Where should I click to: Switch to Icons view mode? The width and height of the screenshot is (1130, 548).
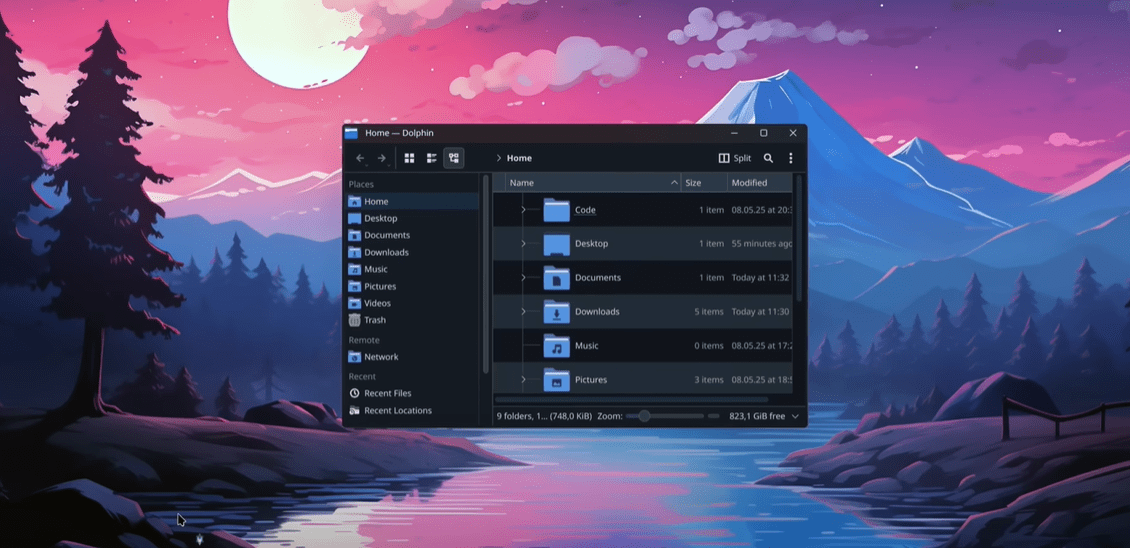[x=409, y=158]
